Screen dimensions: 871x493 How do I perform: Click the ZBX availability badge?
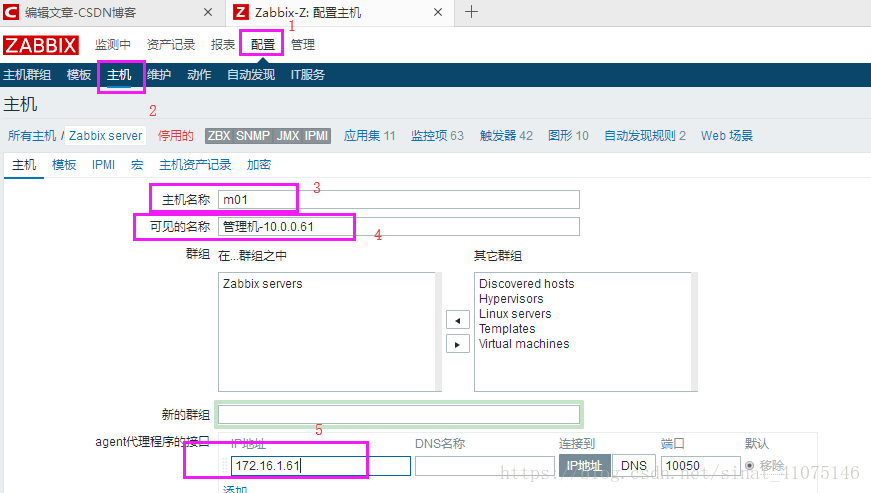[219, 135]
